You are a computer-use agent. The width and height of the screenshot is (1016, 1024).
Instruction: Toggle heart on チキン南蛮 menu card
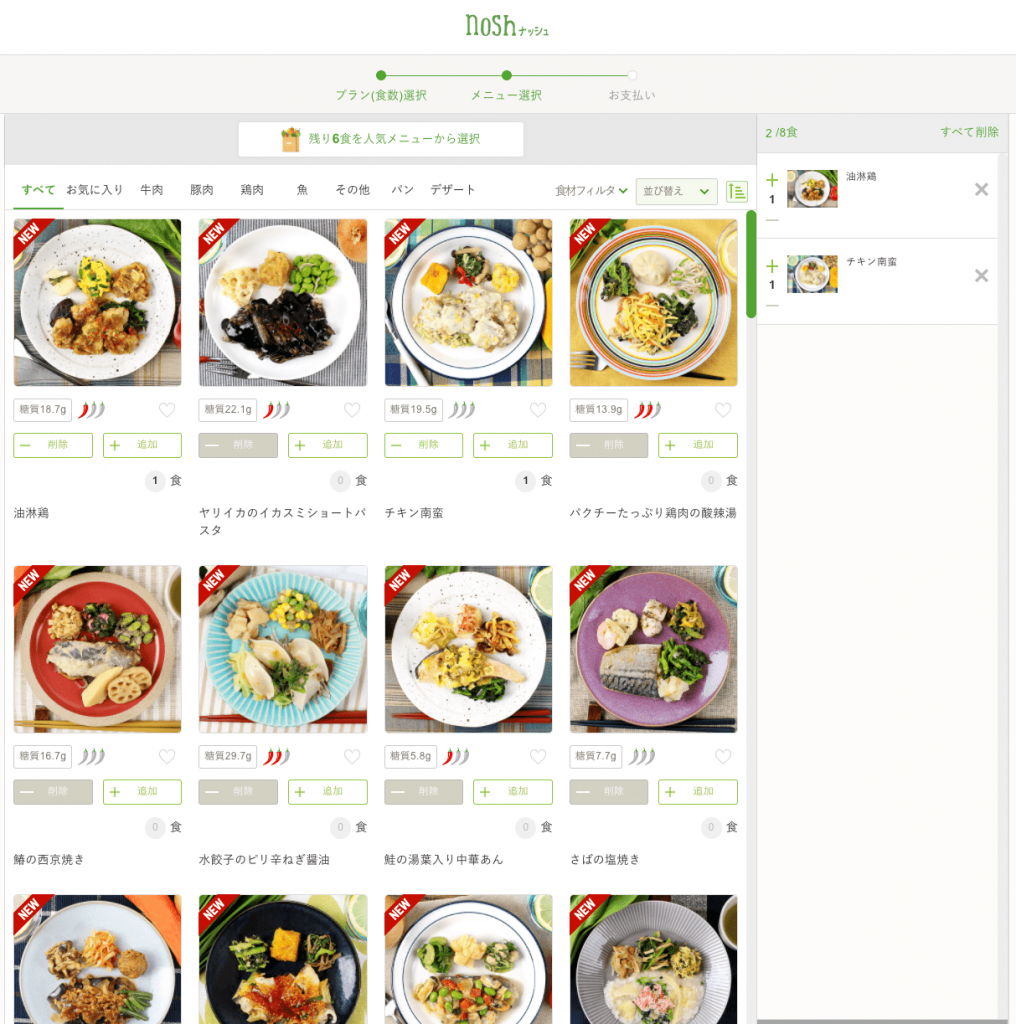(x=538, y=410)
